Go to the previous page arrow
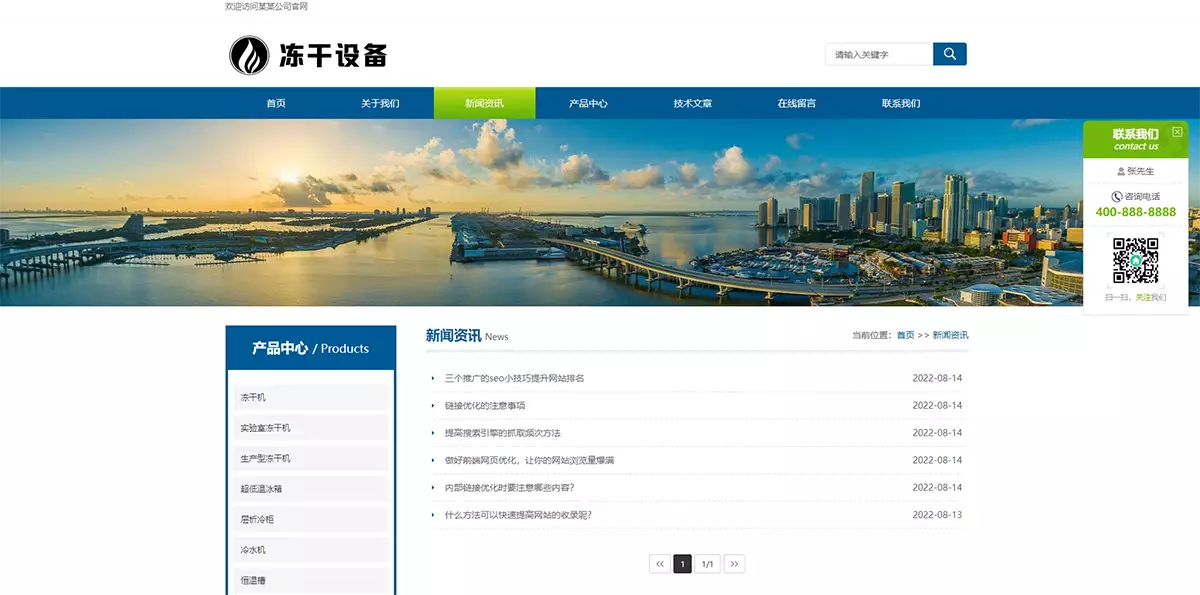1200x595 pixels. click(x=660, y=564)
